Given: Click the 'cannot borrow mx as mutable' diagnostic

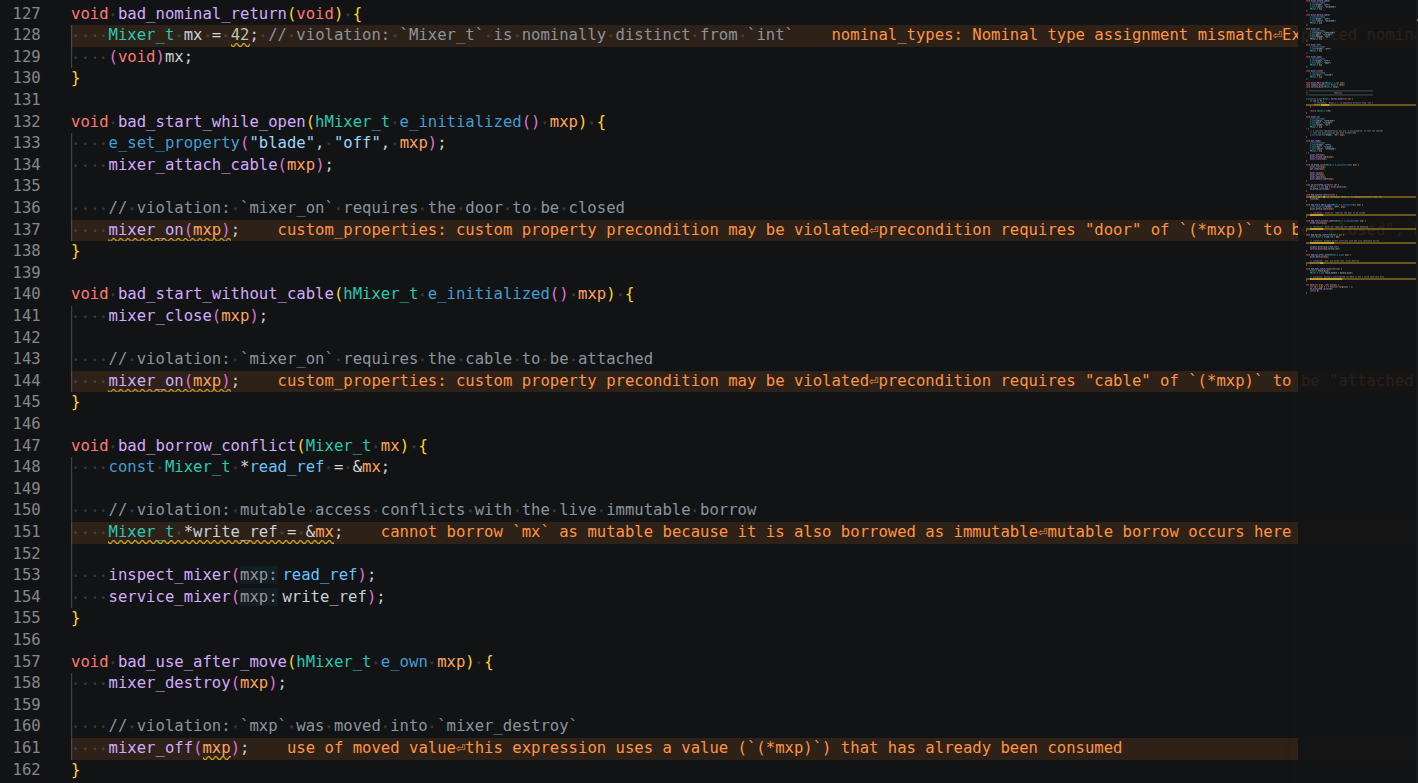Looking at the screenshot, I should point(836,532).
